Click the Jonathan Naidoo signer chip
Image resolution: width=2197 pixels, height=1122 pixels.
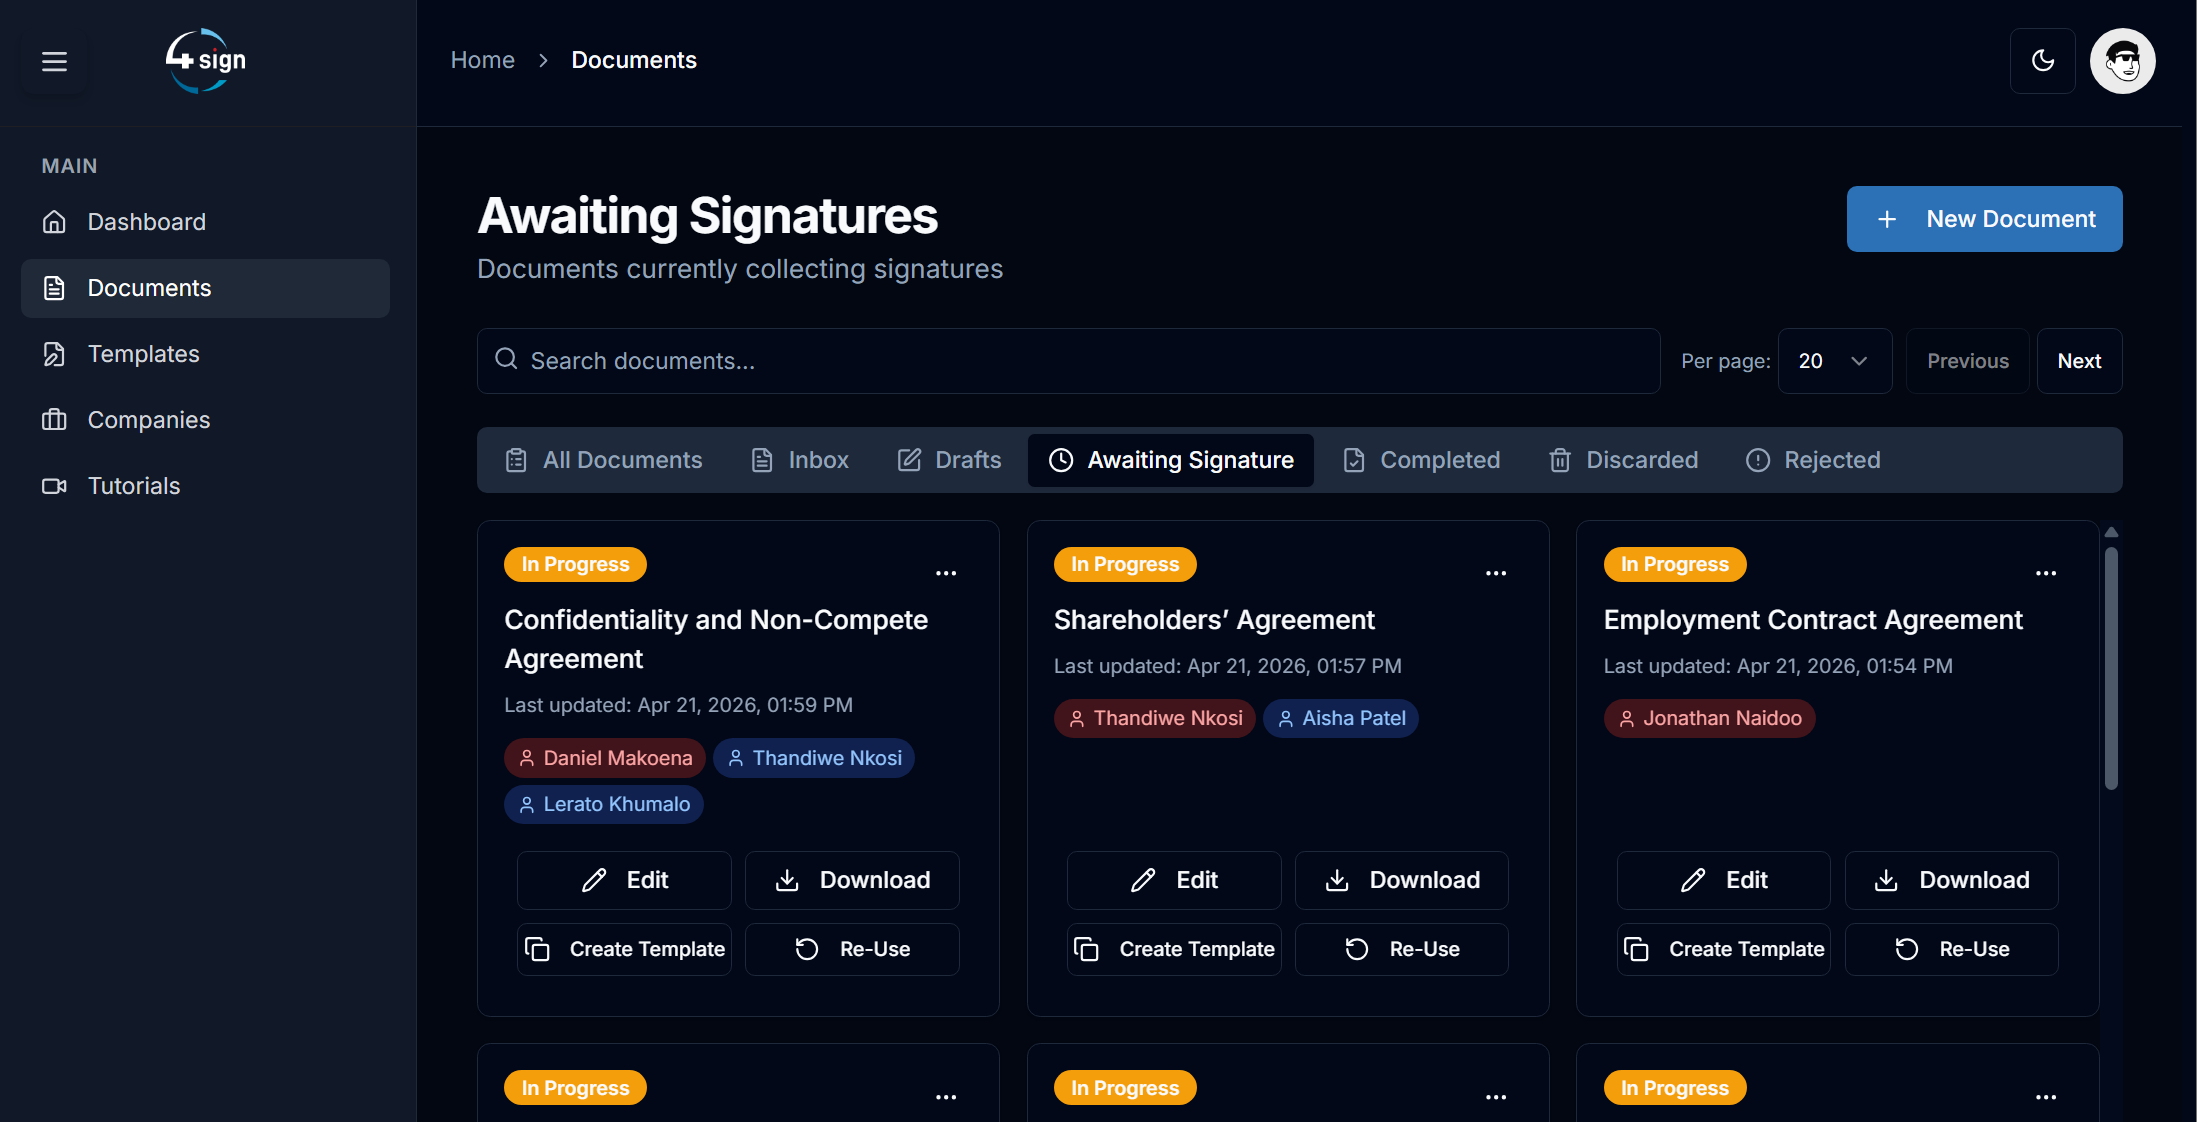(x=1710, y=718)
